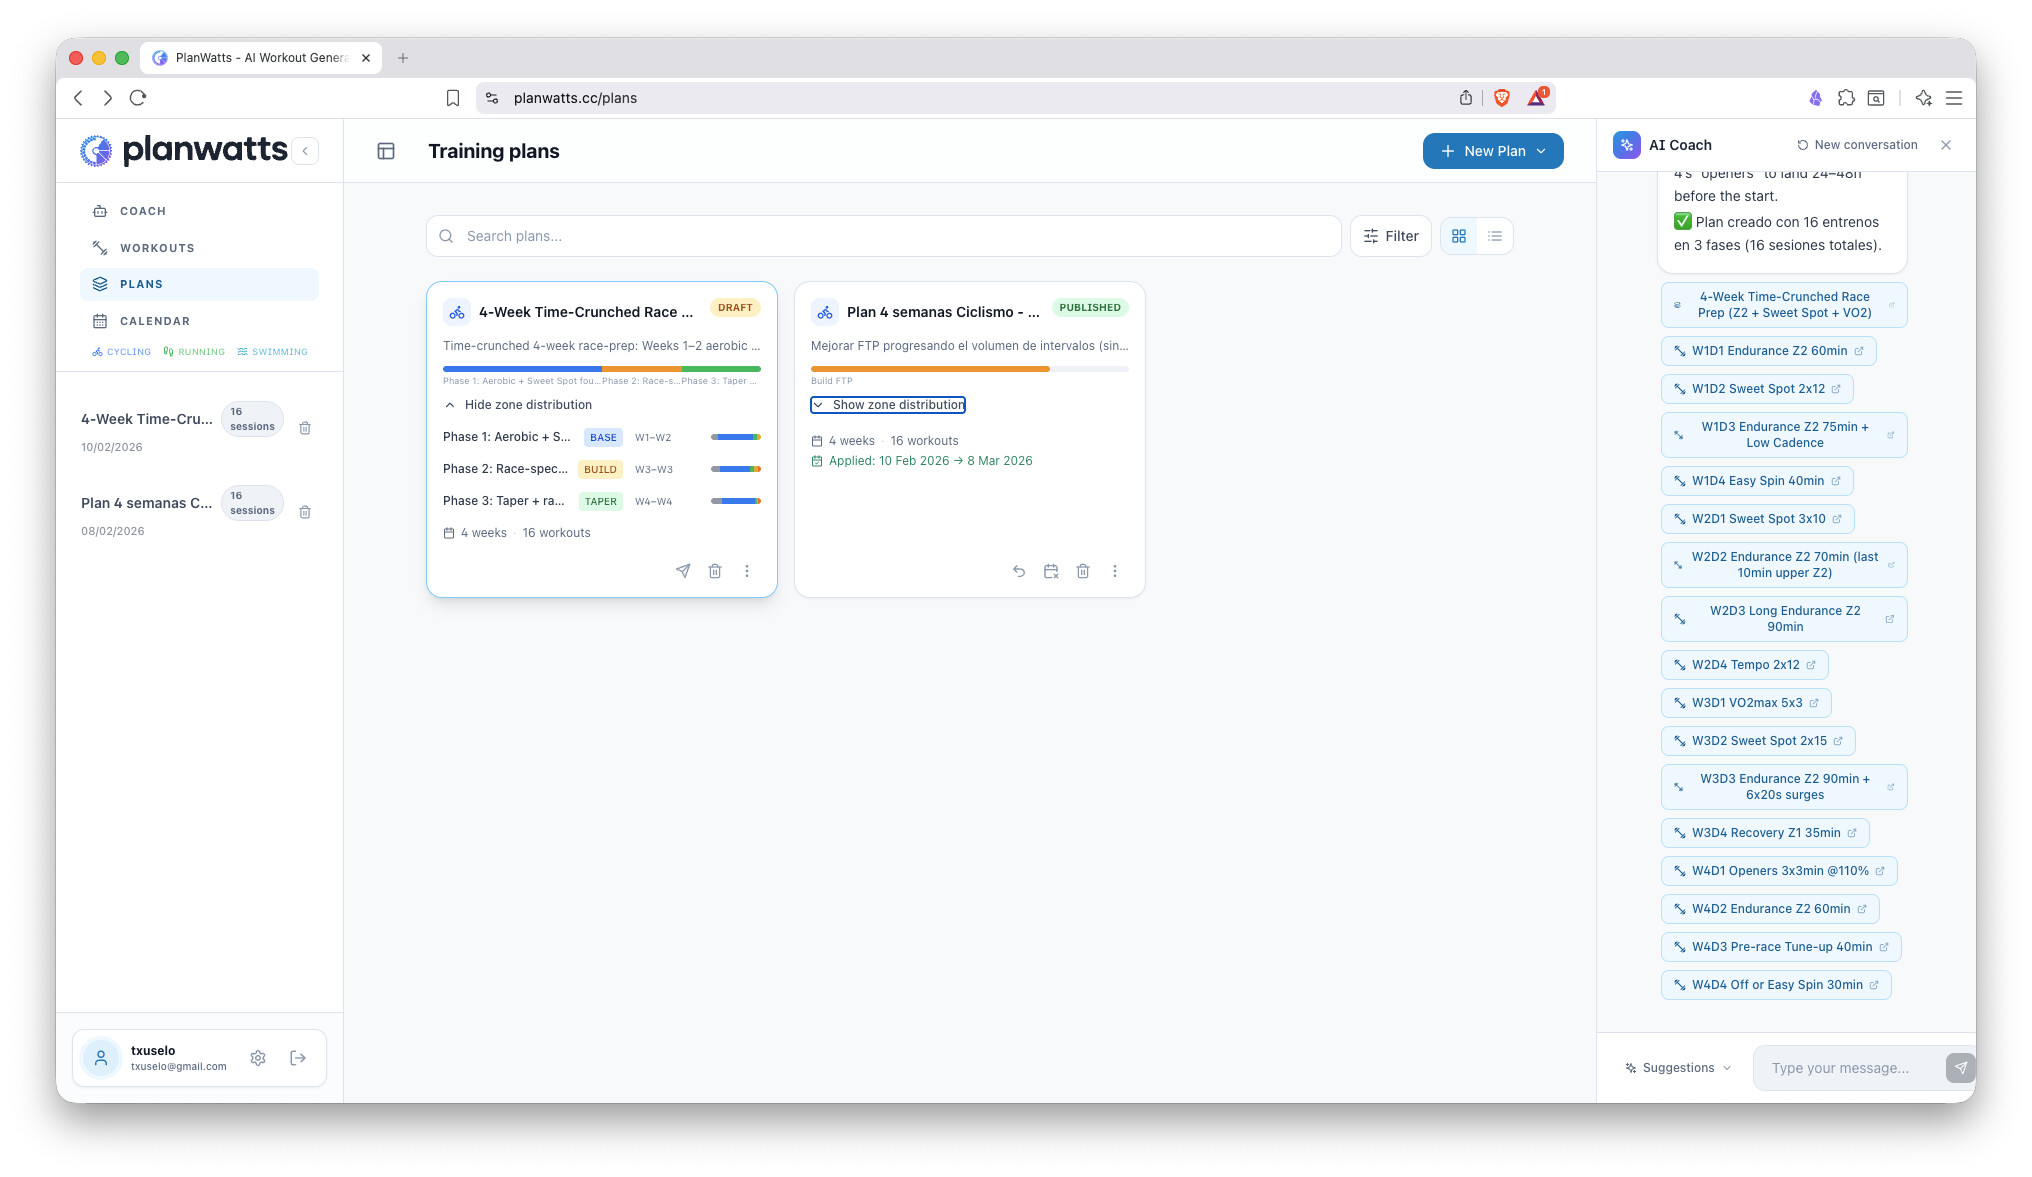The image size is (2032, 1177).
Task: Open the calendar action on the published plan
Action: [x=1051, y=571]
